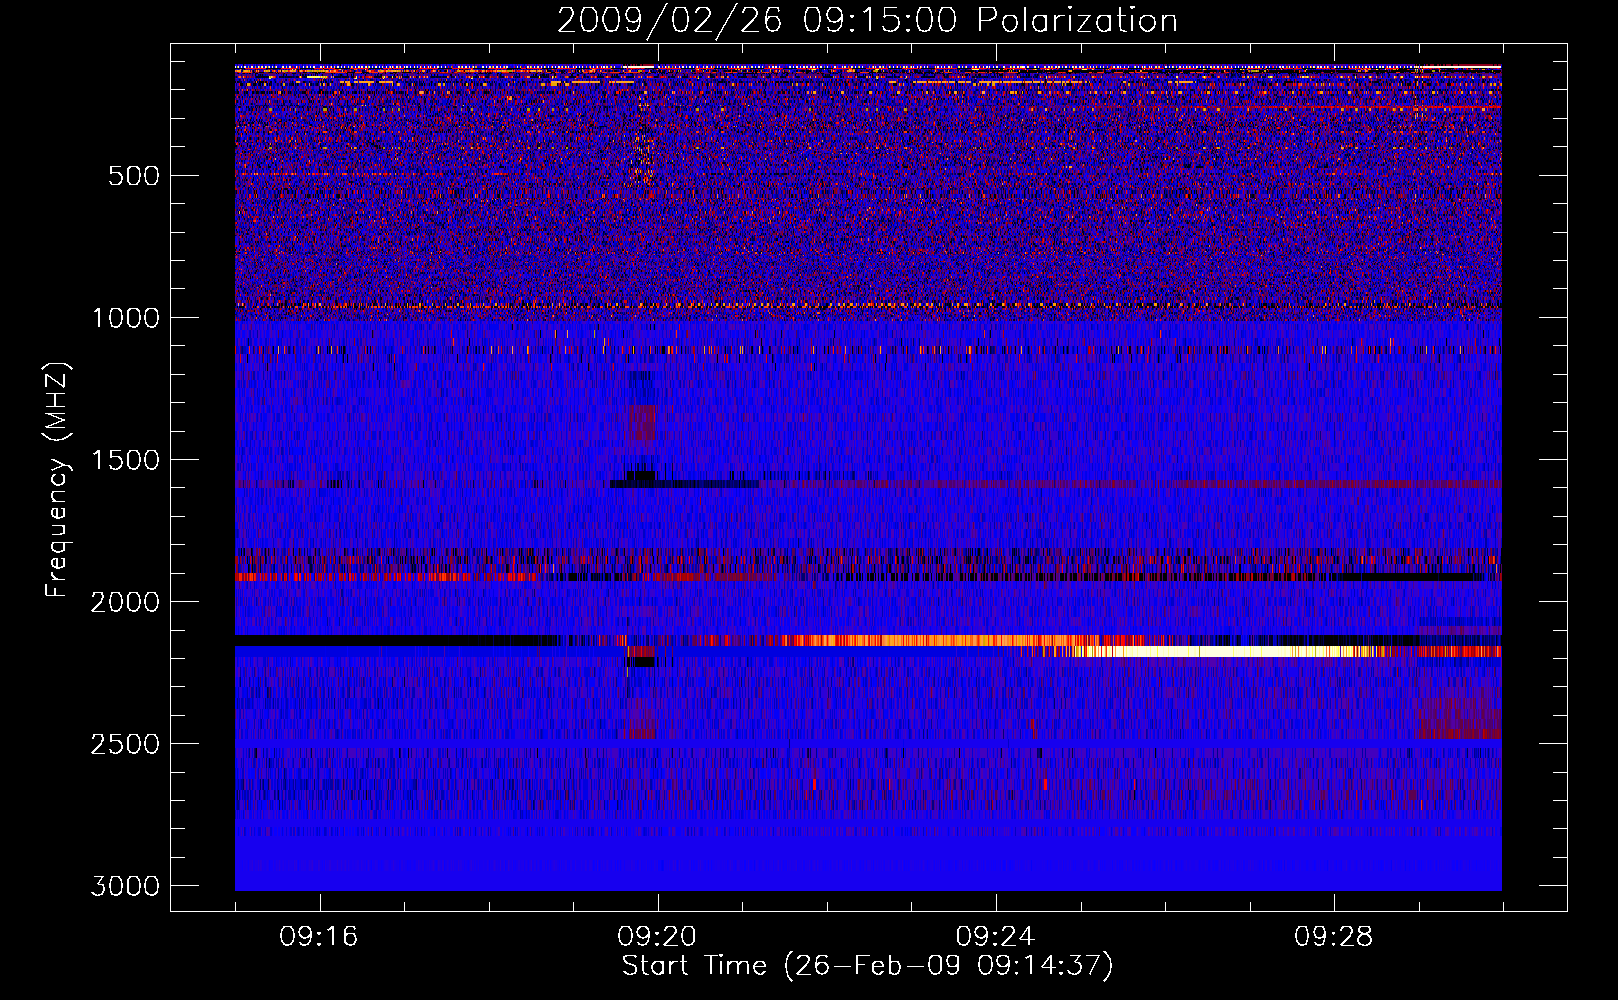Click the 'Start Time (26-Feb-09 09:14:37)' label

click(x=867, y=966)
